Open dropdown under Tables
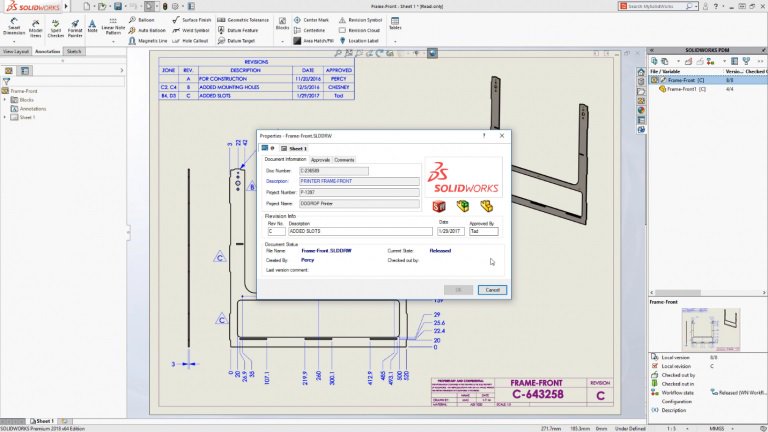 tap(395, 42)
